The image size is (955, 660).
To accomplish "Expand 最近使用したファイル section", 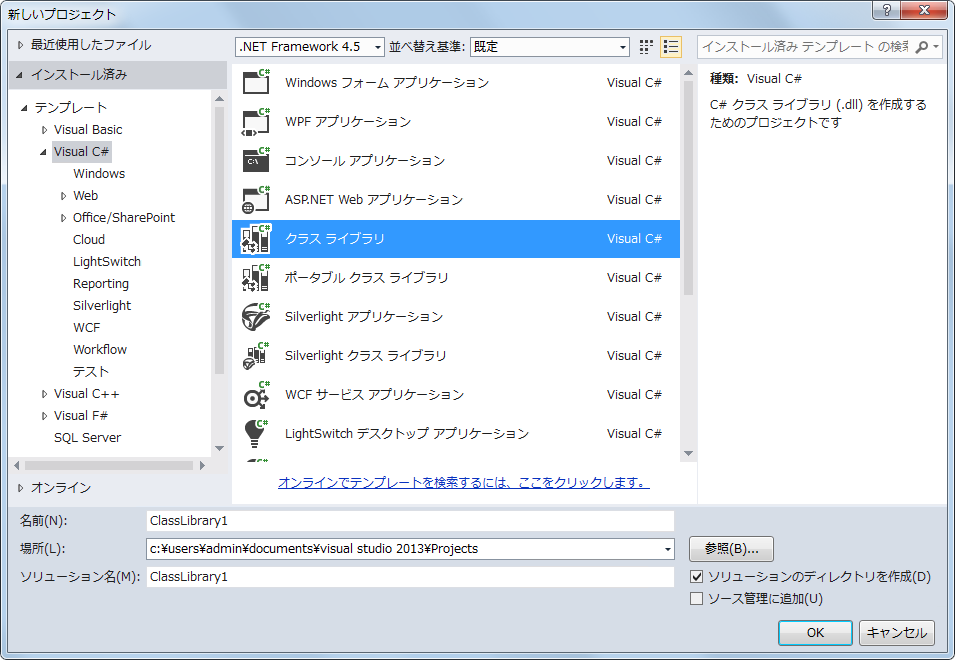I will click(20, 45).
